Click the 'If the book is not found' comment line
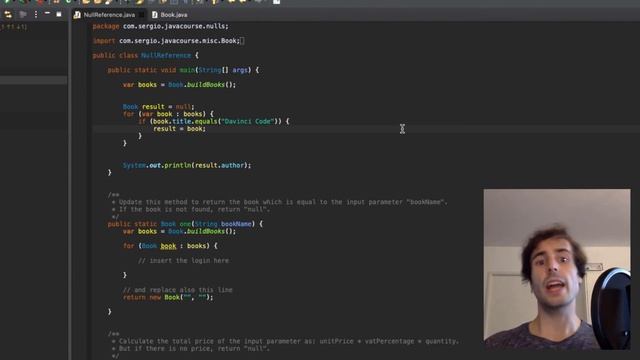This screenshot has width=640, height=360. click(x=191, y=210)
